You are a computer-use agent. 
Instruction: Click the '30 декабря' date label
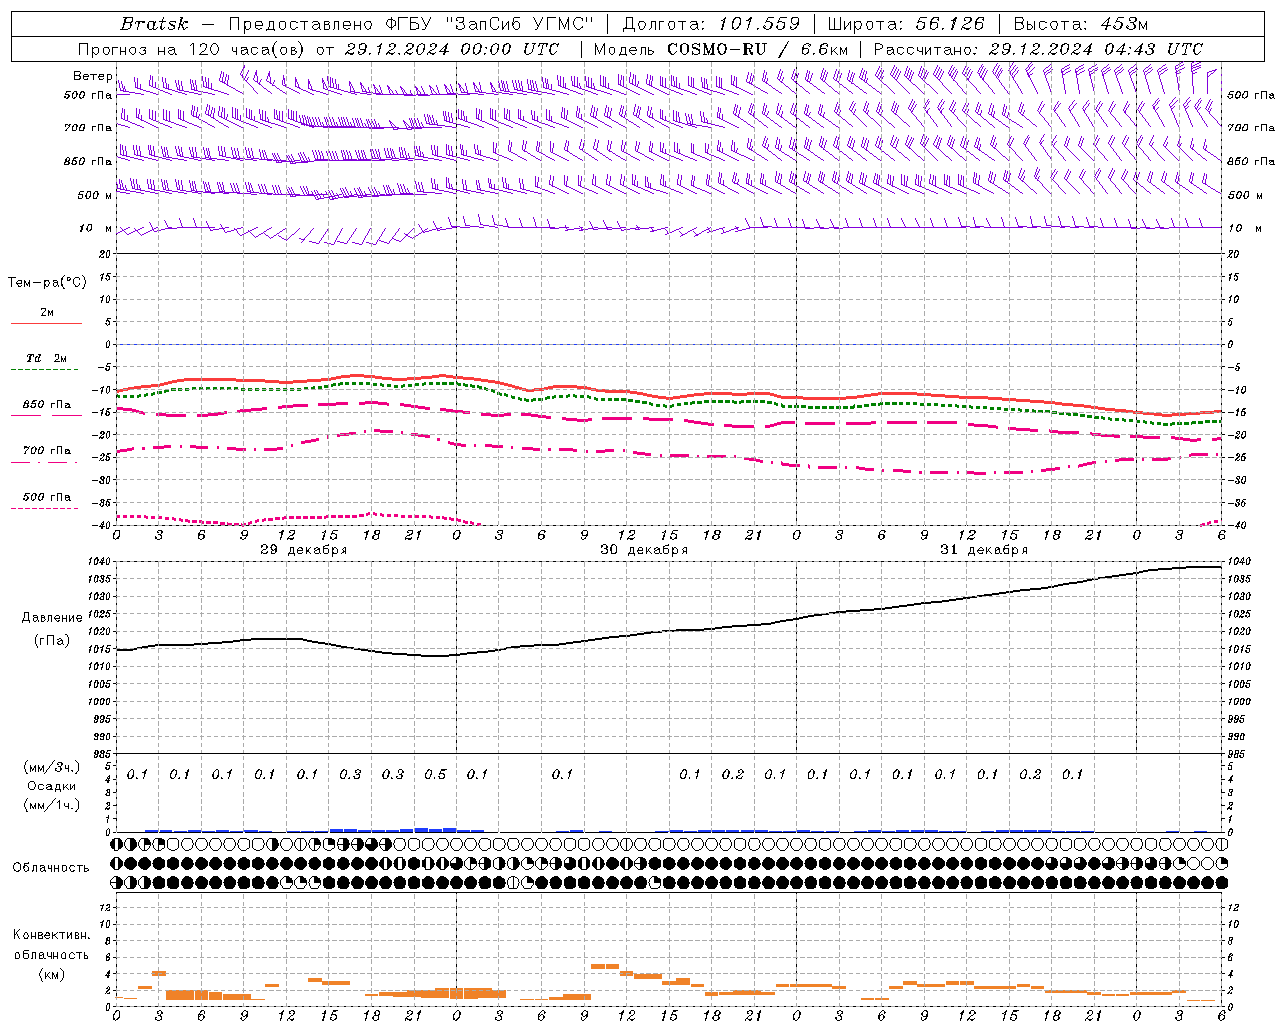pos(644,550)
